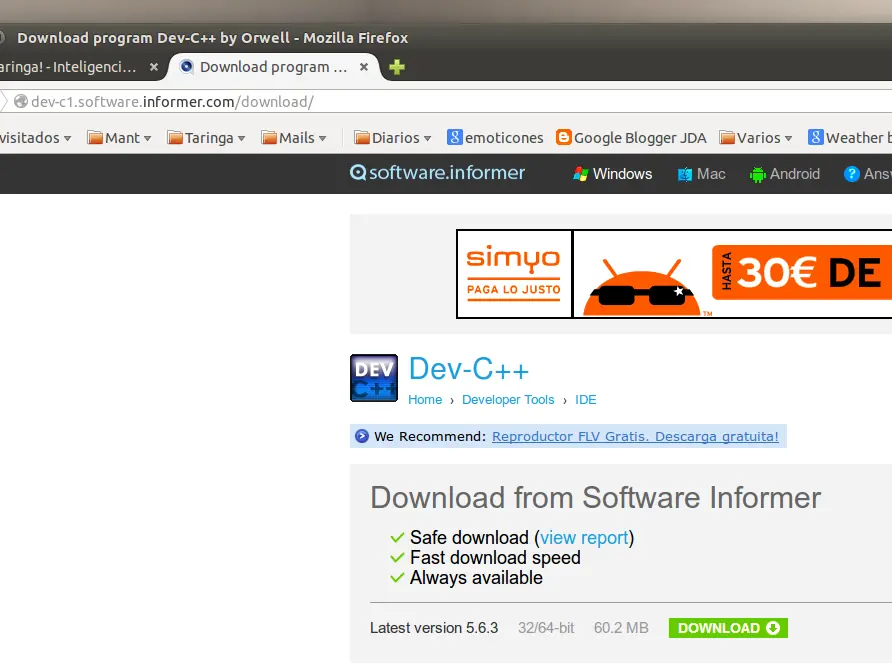Click the software.informer magnifier logo icon
This screenshot has width=892, height=668.
pyautogui.click(x=358, y=172)
